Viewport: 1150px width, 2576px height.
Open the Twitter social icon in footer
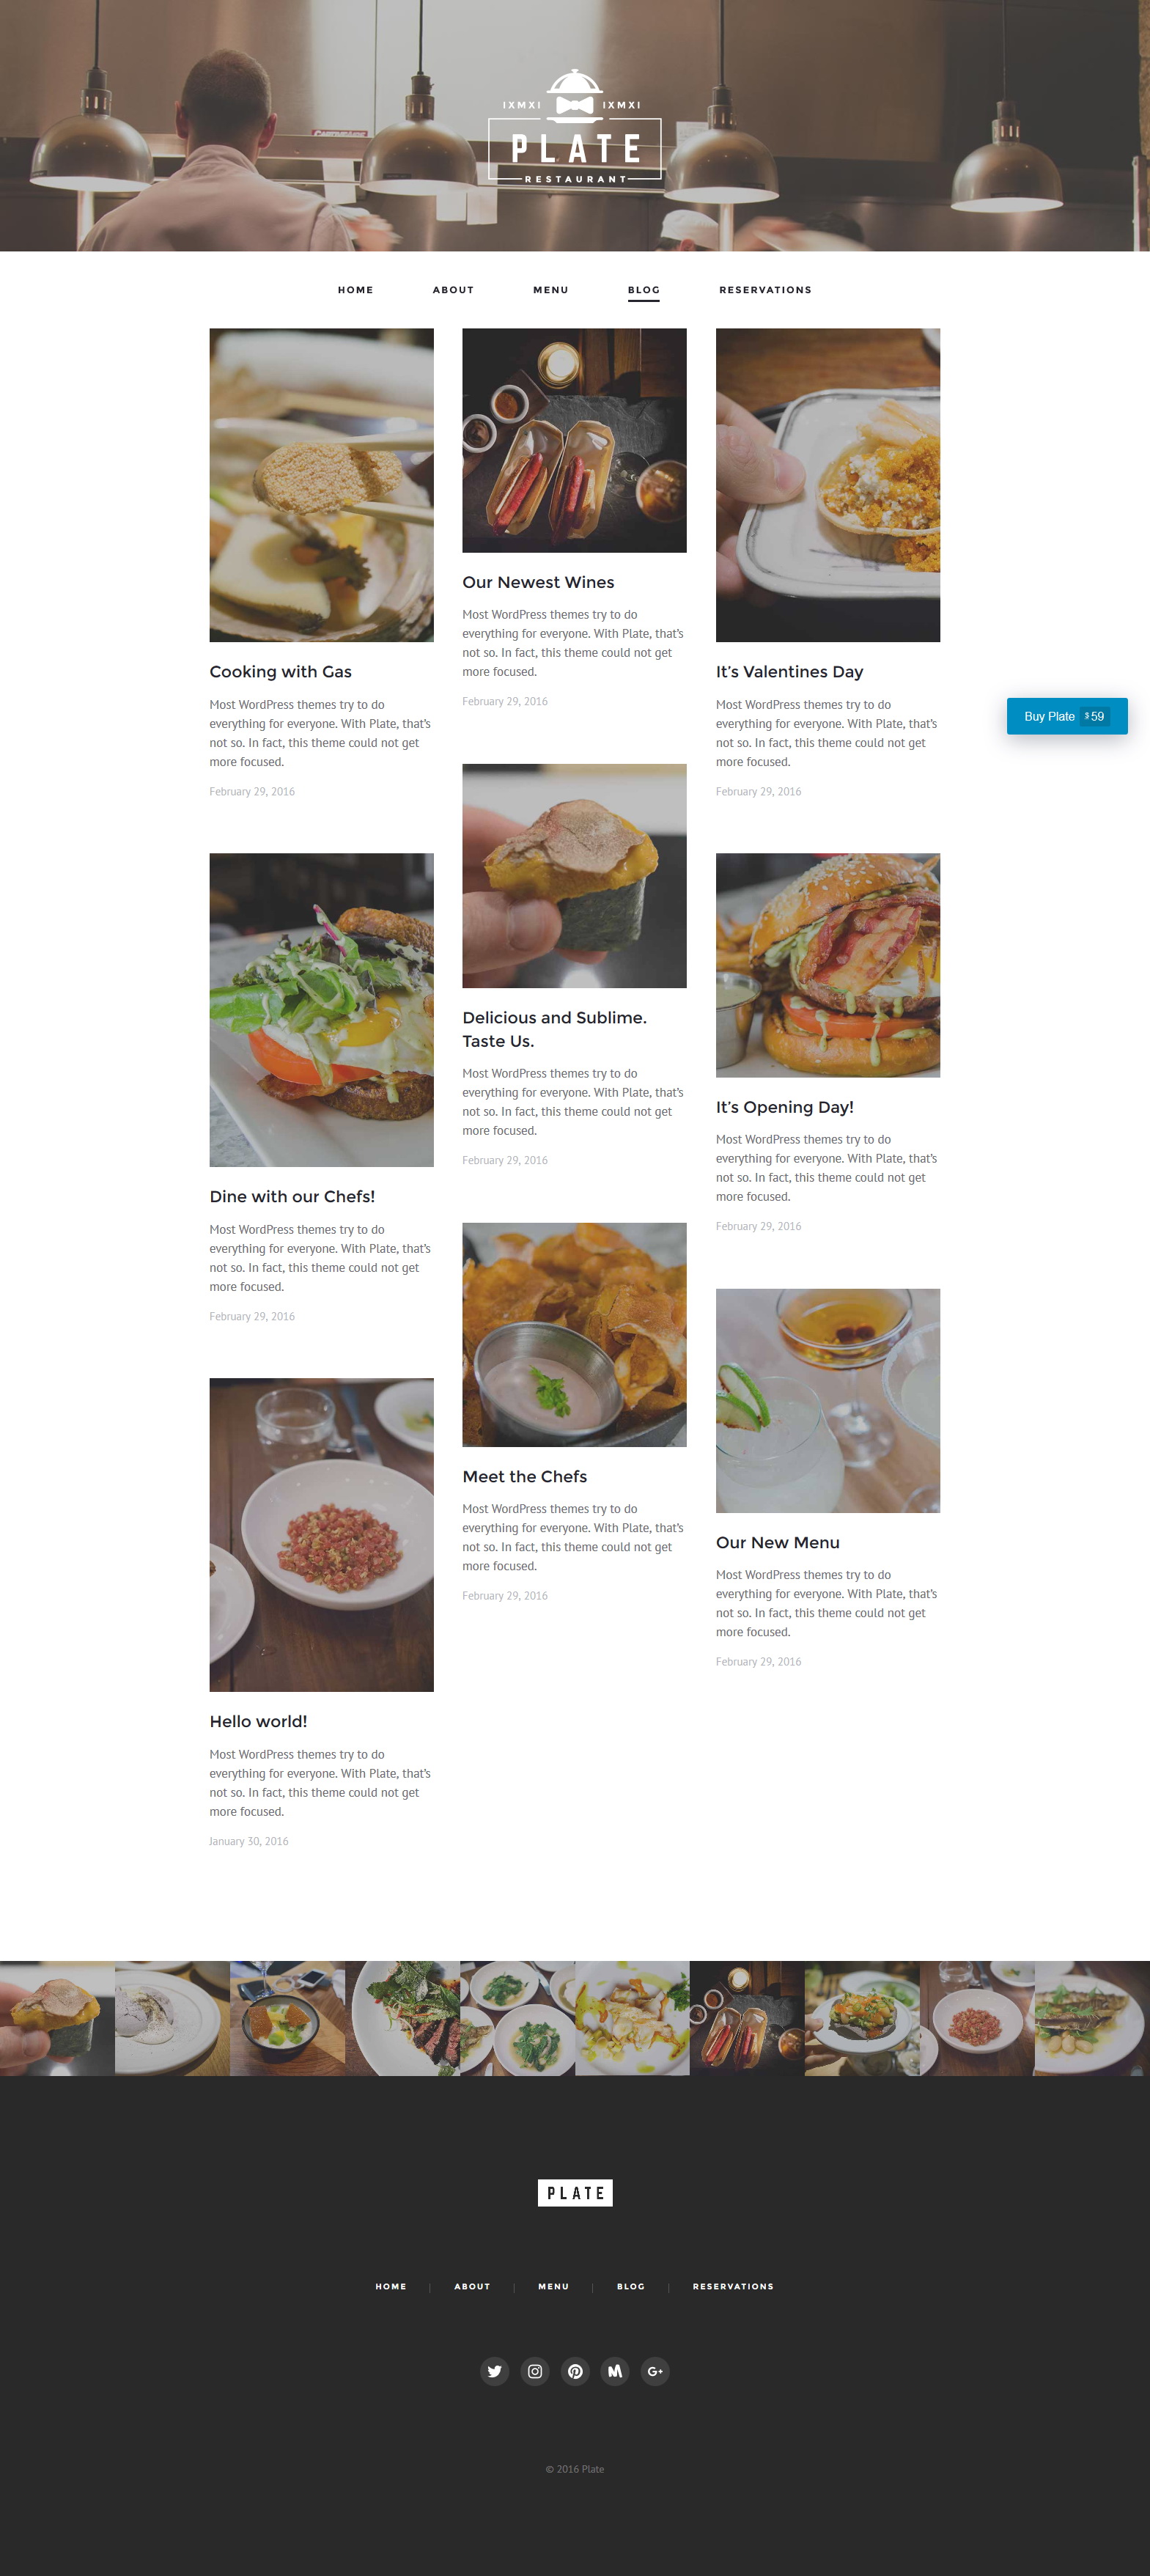tap(494, 2371)
